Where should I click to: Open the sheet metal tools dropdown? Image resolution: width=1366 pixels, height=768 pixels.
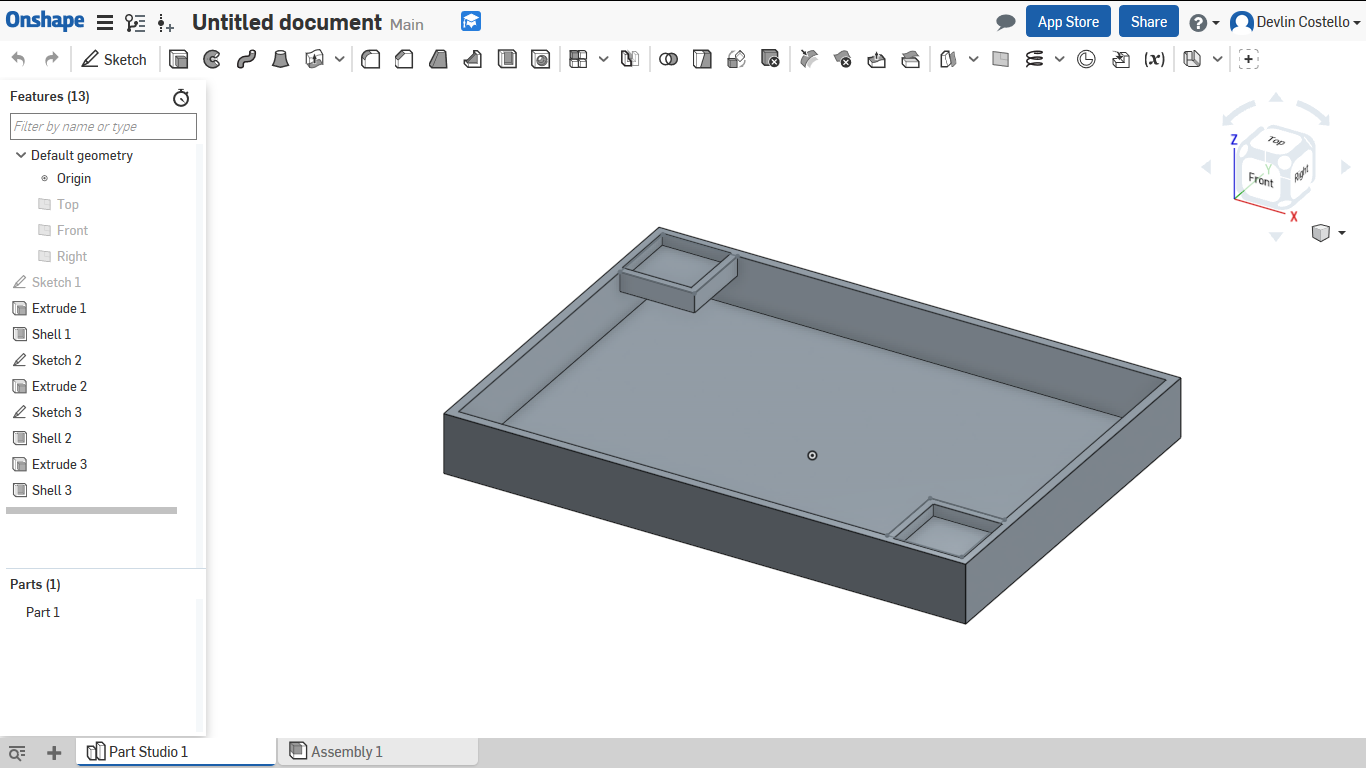click(1217, 60)
